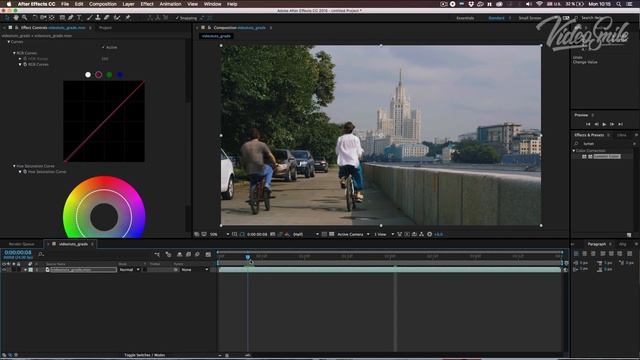Click the draft 3D icon in timeline
Viewport: 640px width, 360px height.
(x=168, y=254)
